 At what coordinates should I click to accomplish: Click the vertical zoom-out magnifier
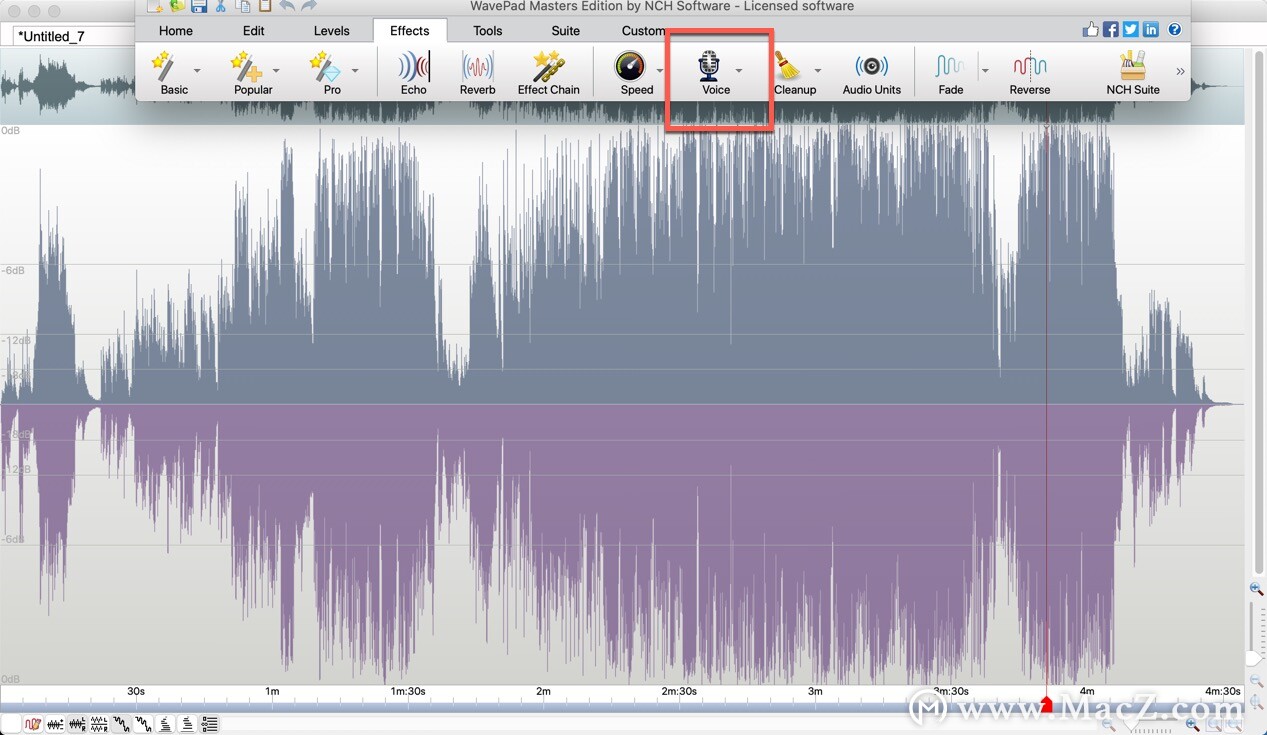pos(1257,680)
